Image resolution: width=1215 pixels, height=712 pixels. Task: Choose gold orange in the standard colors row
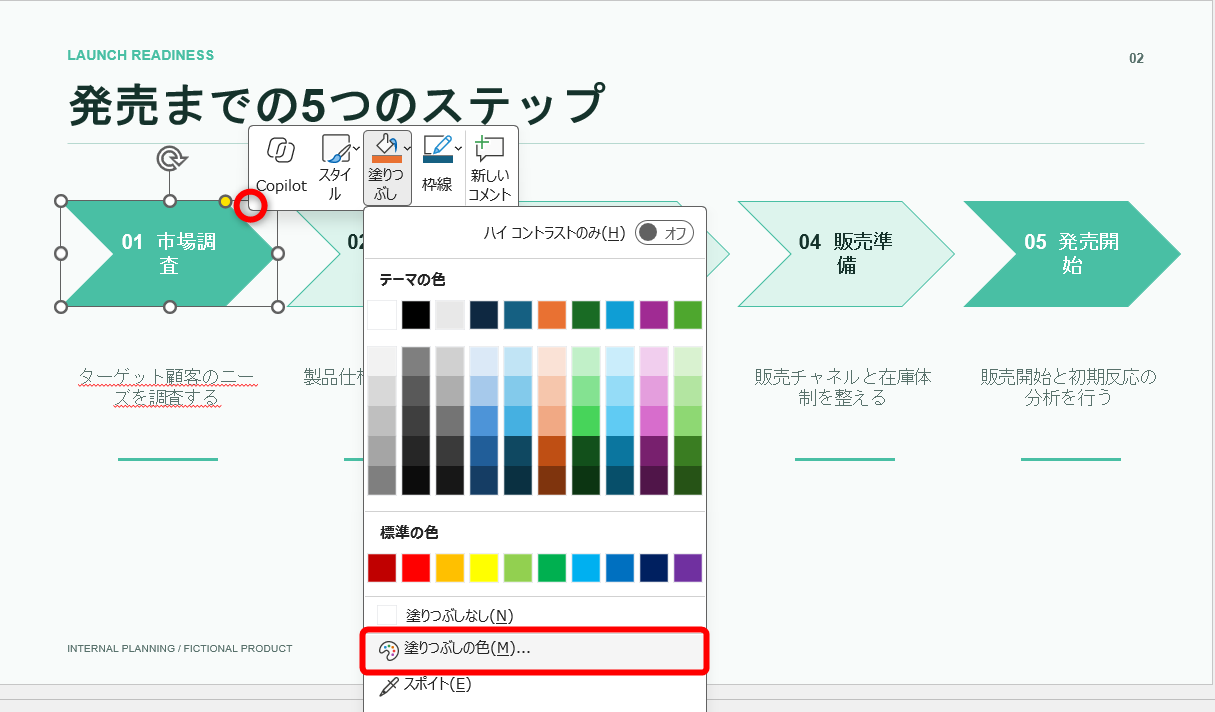(450, 568)
